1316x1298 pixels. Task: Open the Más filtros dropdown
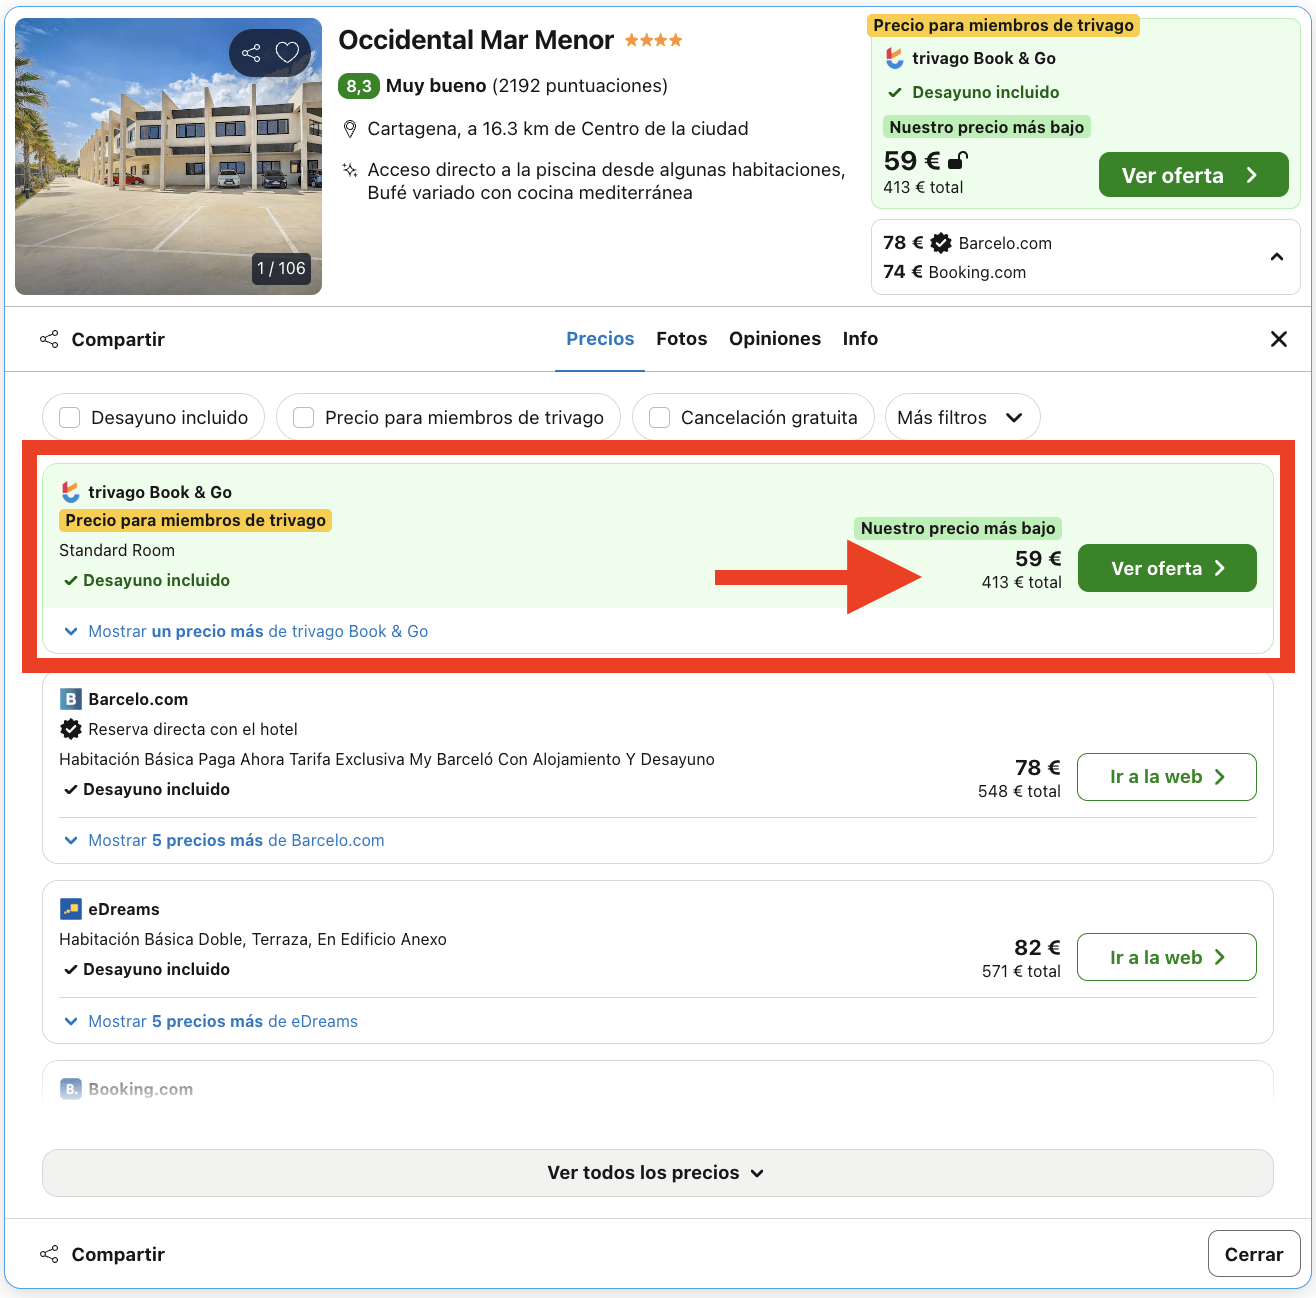962,417
